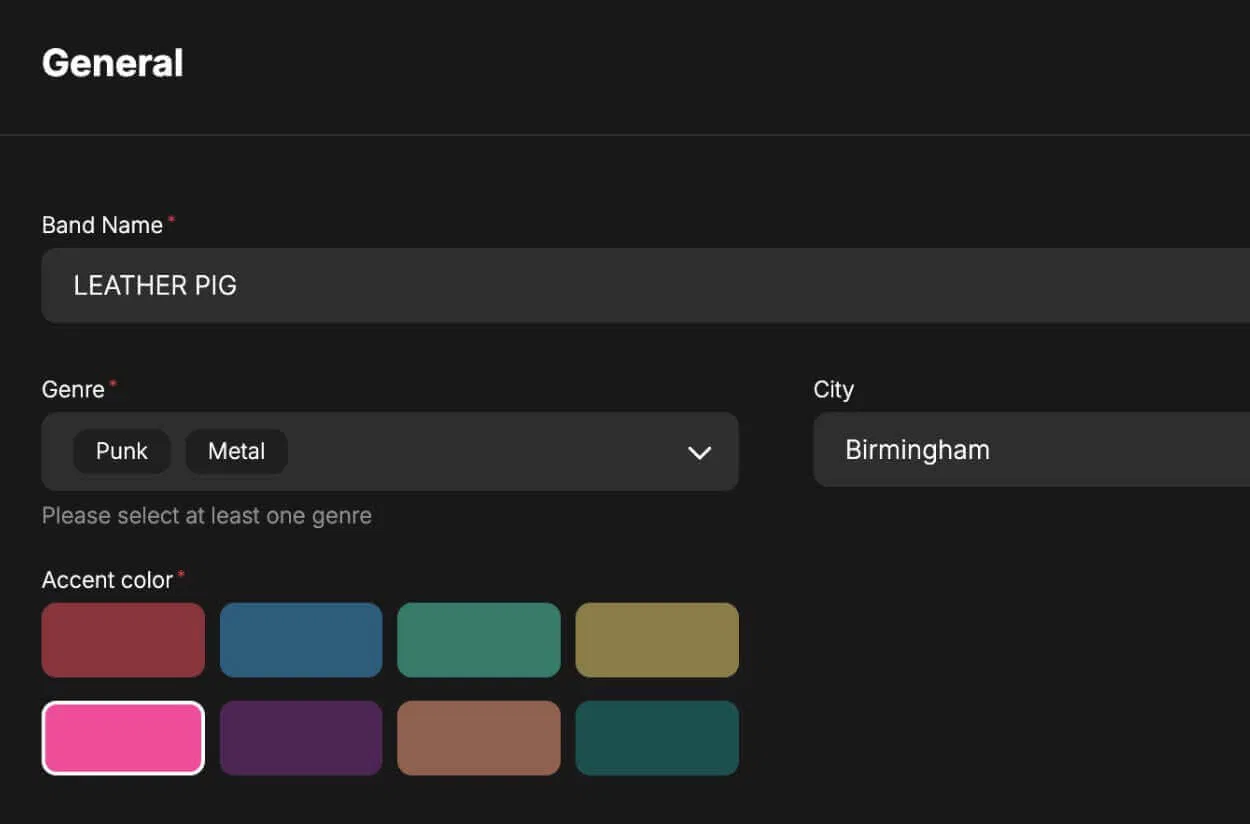Screen dimensions: 1250x824
Task: Expand the genre selection list
Action: 699,452
